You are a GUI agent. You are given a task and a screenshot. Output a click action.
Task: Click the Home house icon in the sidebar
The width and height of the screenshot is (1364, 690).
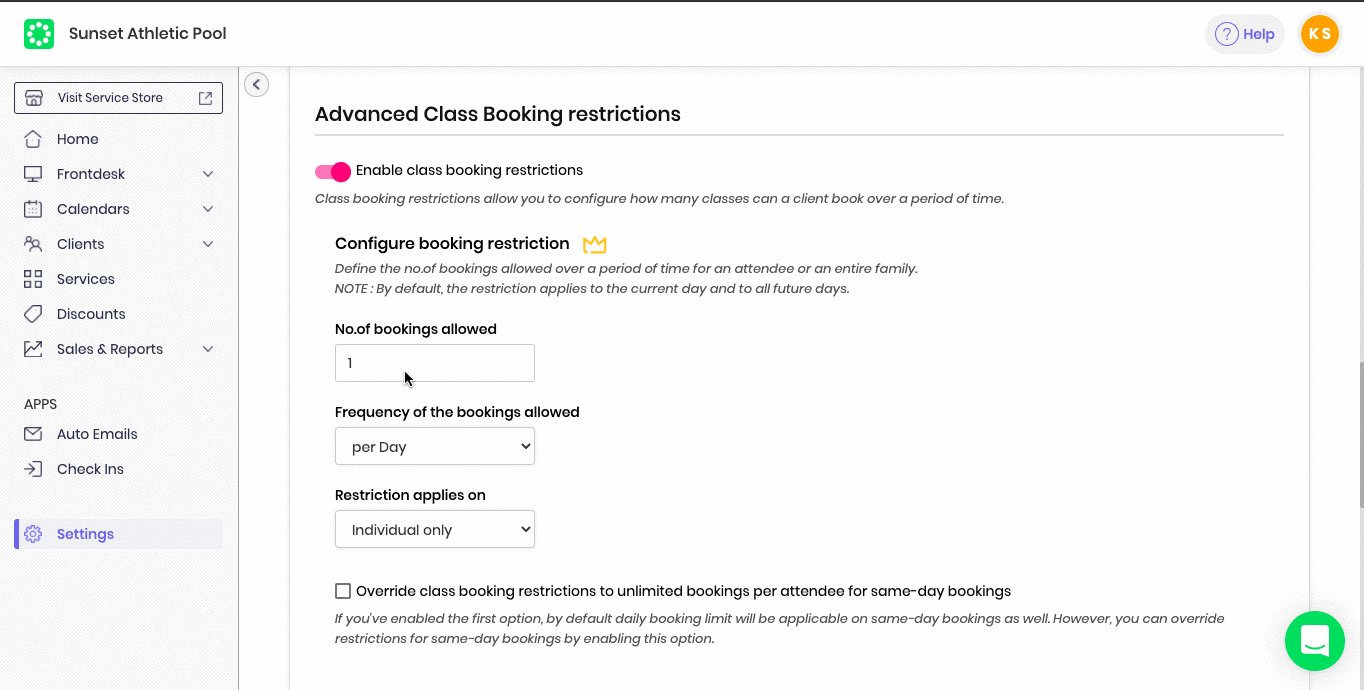tap(33, 139)
